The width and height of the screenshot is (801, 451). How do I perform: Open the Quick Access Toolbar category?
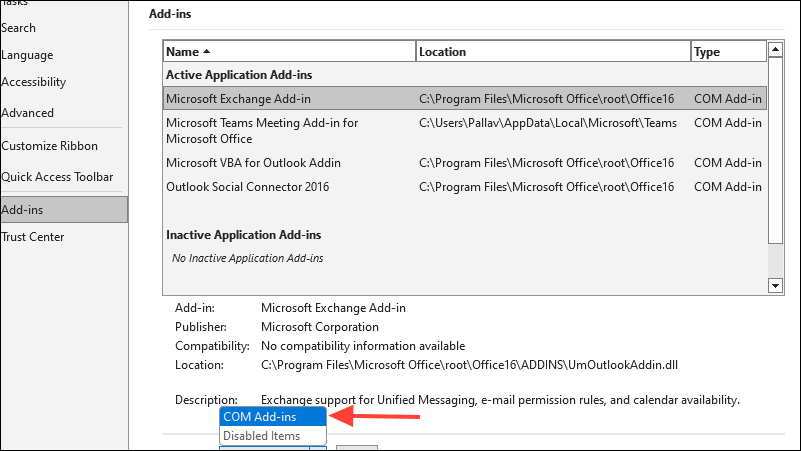tap(57, 177)
